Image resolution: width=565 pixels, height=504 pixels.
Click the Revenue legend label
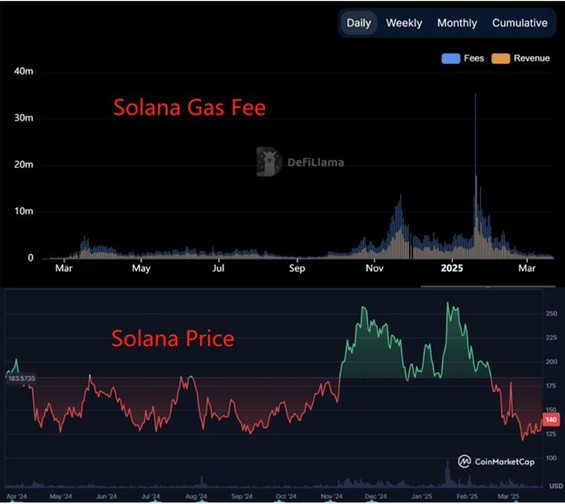(531, 58)
